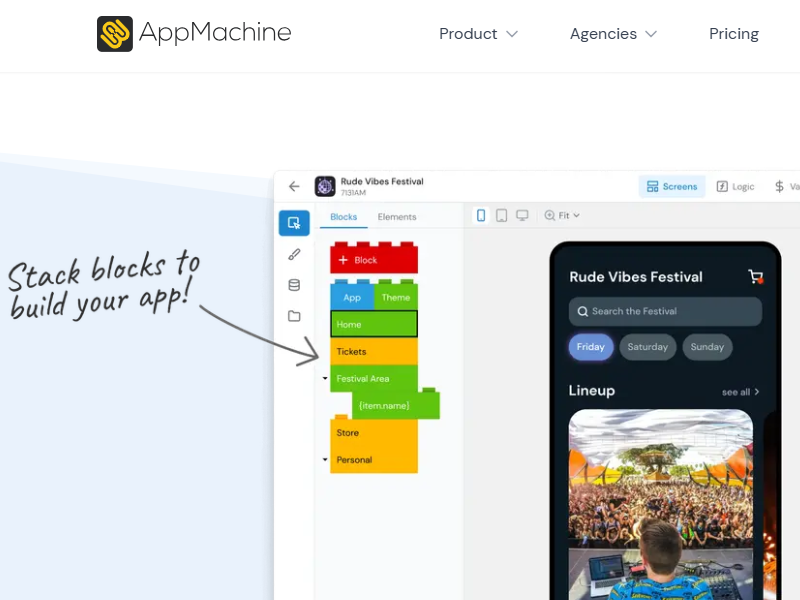Expand the Product menu
This screenshot has height=600, width=800.
[478, 34]
